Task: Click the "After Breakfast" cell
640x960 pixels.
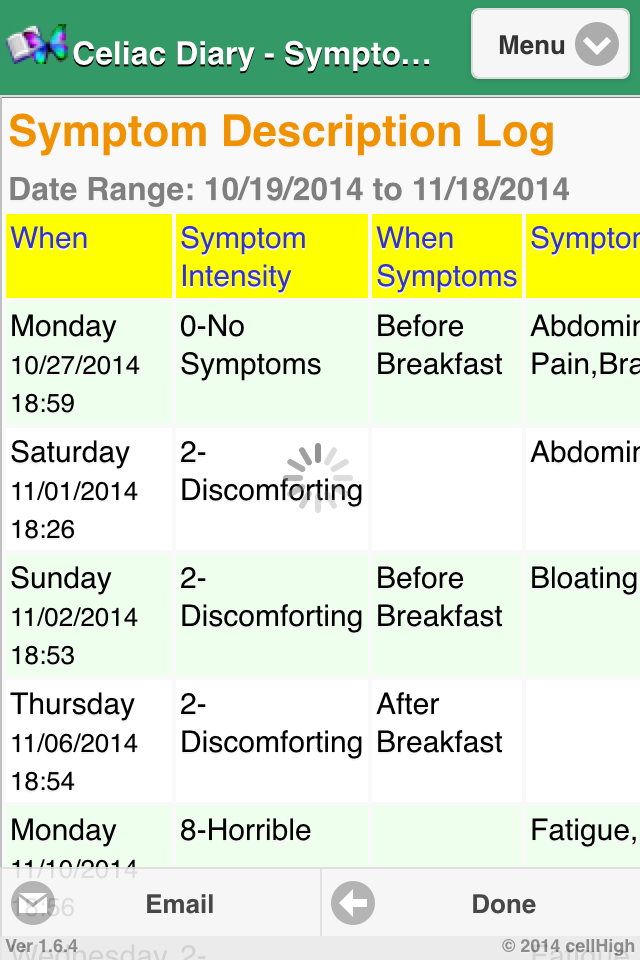Action: click(440, 723)
